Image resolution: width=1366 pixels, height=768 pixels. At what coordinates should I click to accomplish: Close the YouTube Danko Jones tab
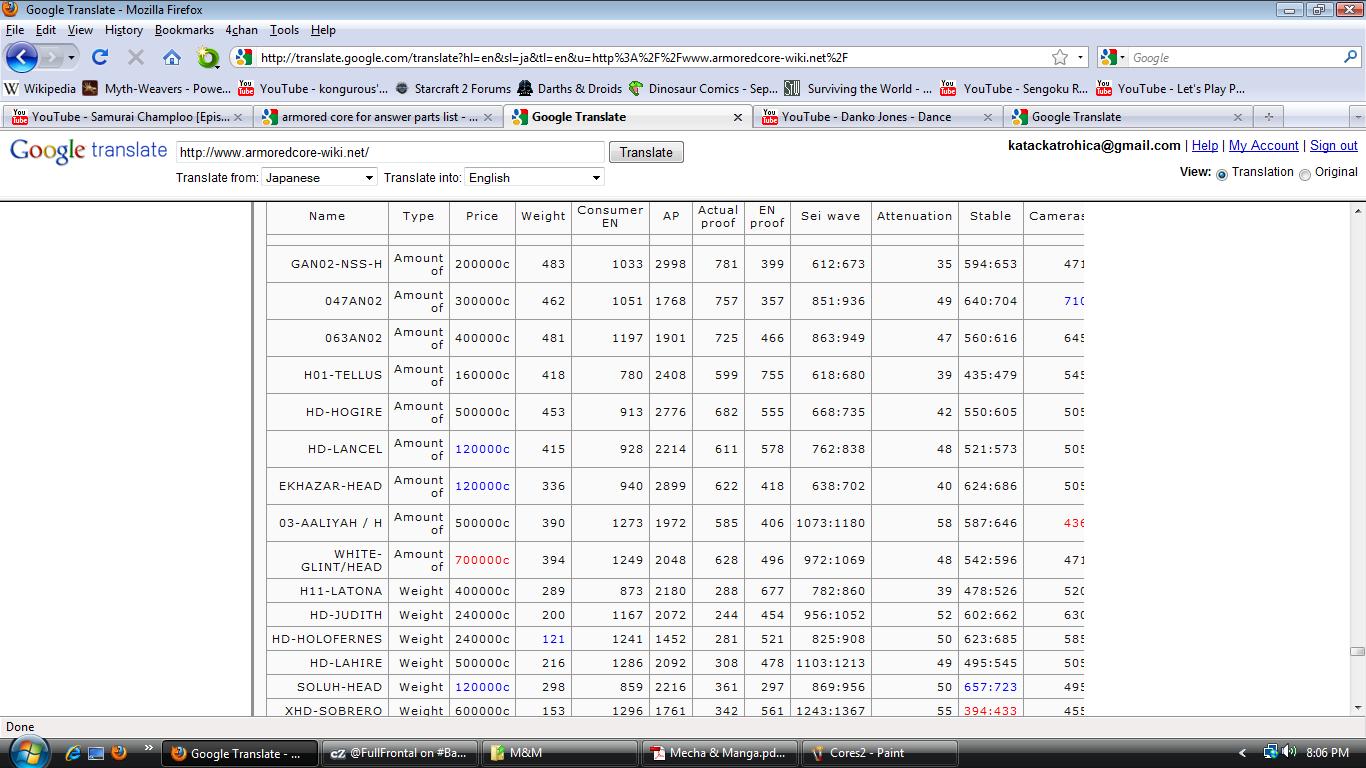tap(988, 117)
